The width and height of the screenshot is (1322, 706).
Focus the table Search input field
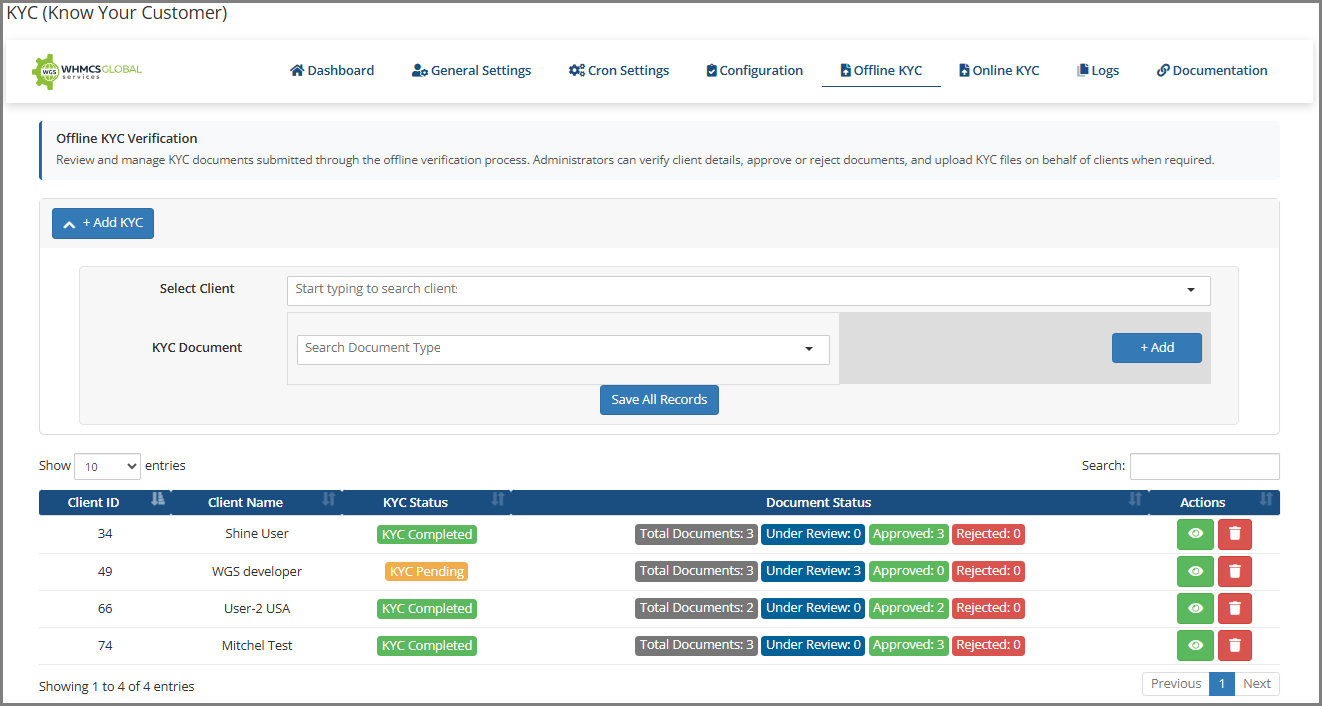(x=1204, y=466)
